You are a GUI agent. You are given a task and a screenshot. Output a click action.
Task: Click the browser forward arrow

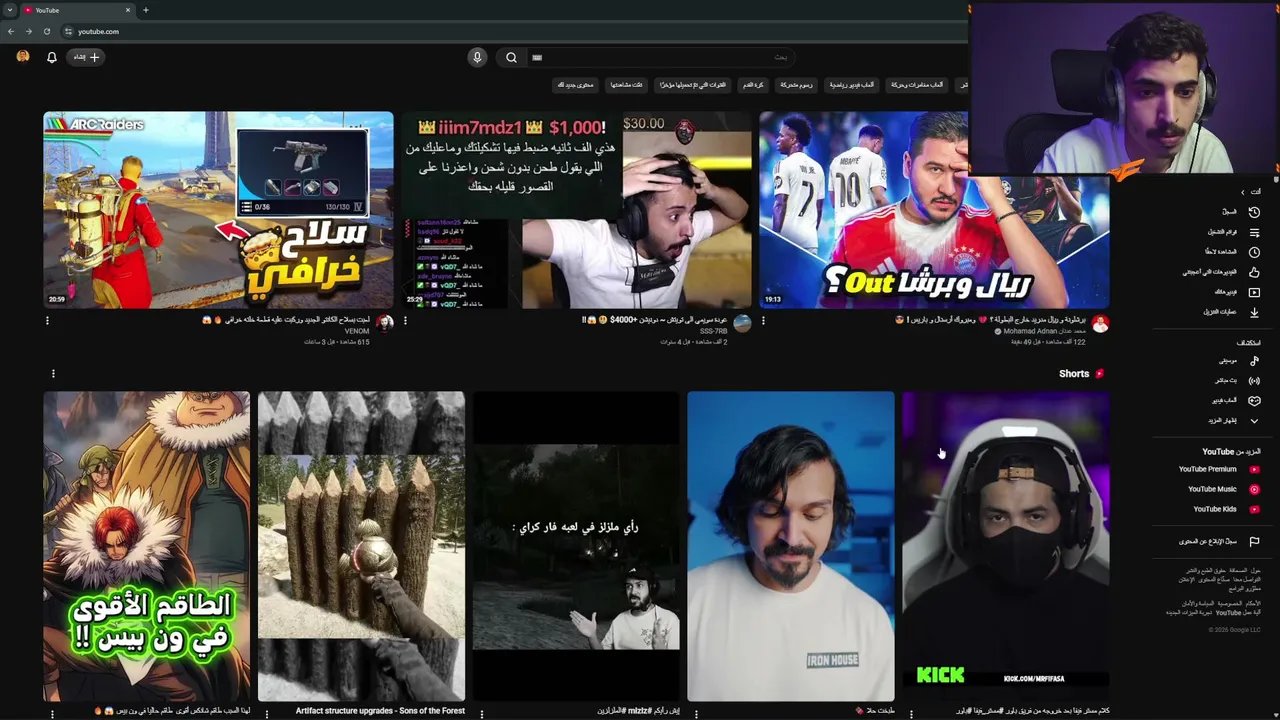click(x=28, y=31)
